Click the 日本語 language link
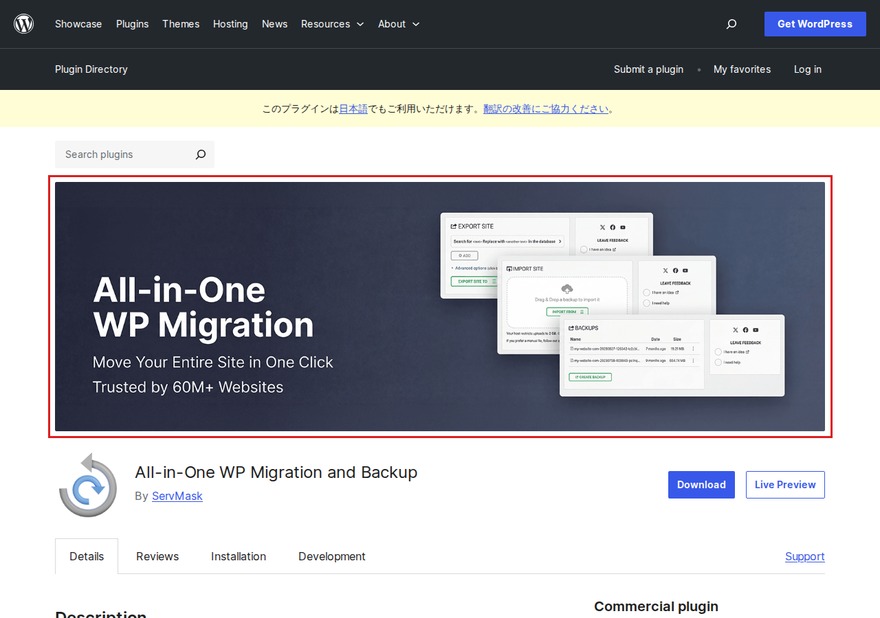880x618 pixels. (x=353, y=109)
